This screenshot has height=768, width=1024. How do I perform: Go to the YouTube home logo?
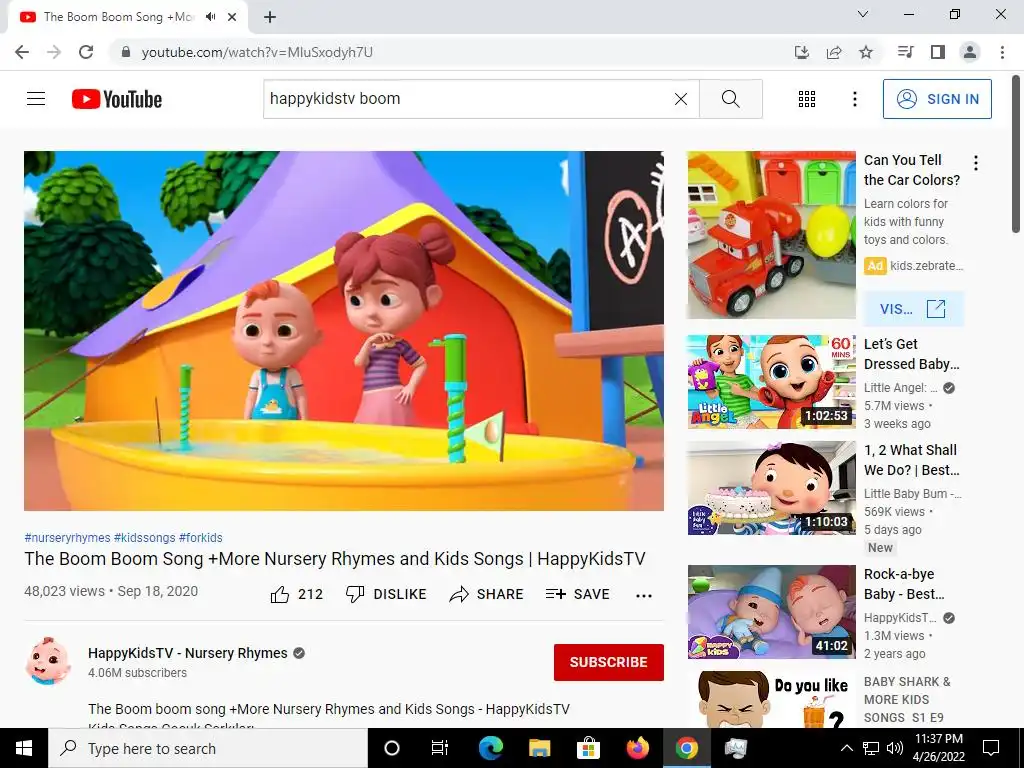pos(117,99)
